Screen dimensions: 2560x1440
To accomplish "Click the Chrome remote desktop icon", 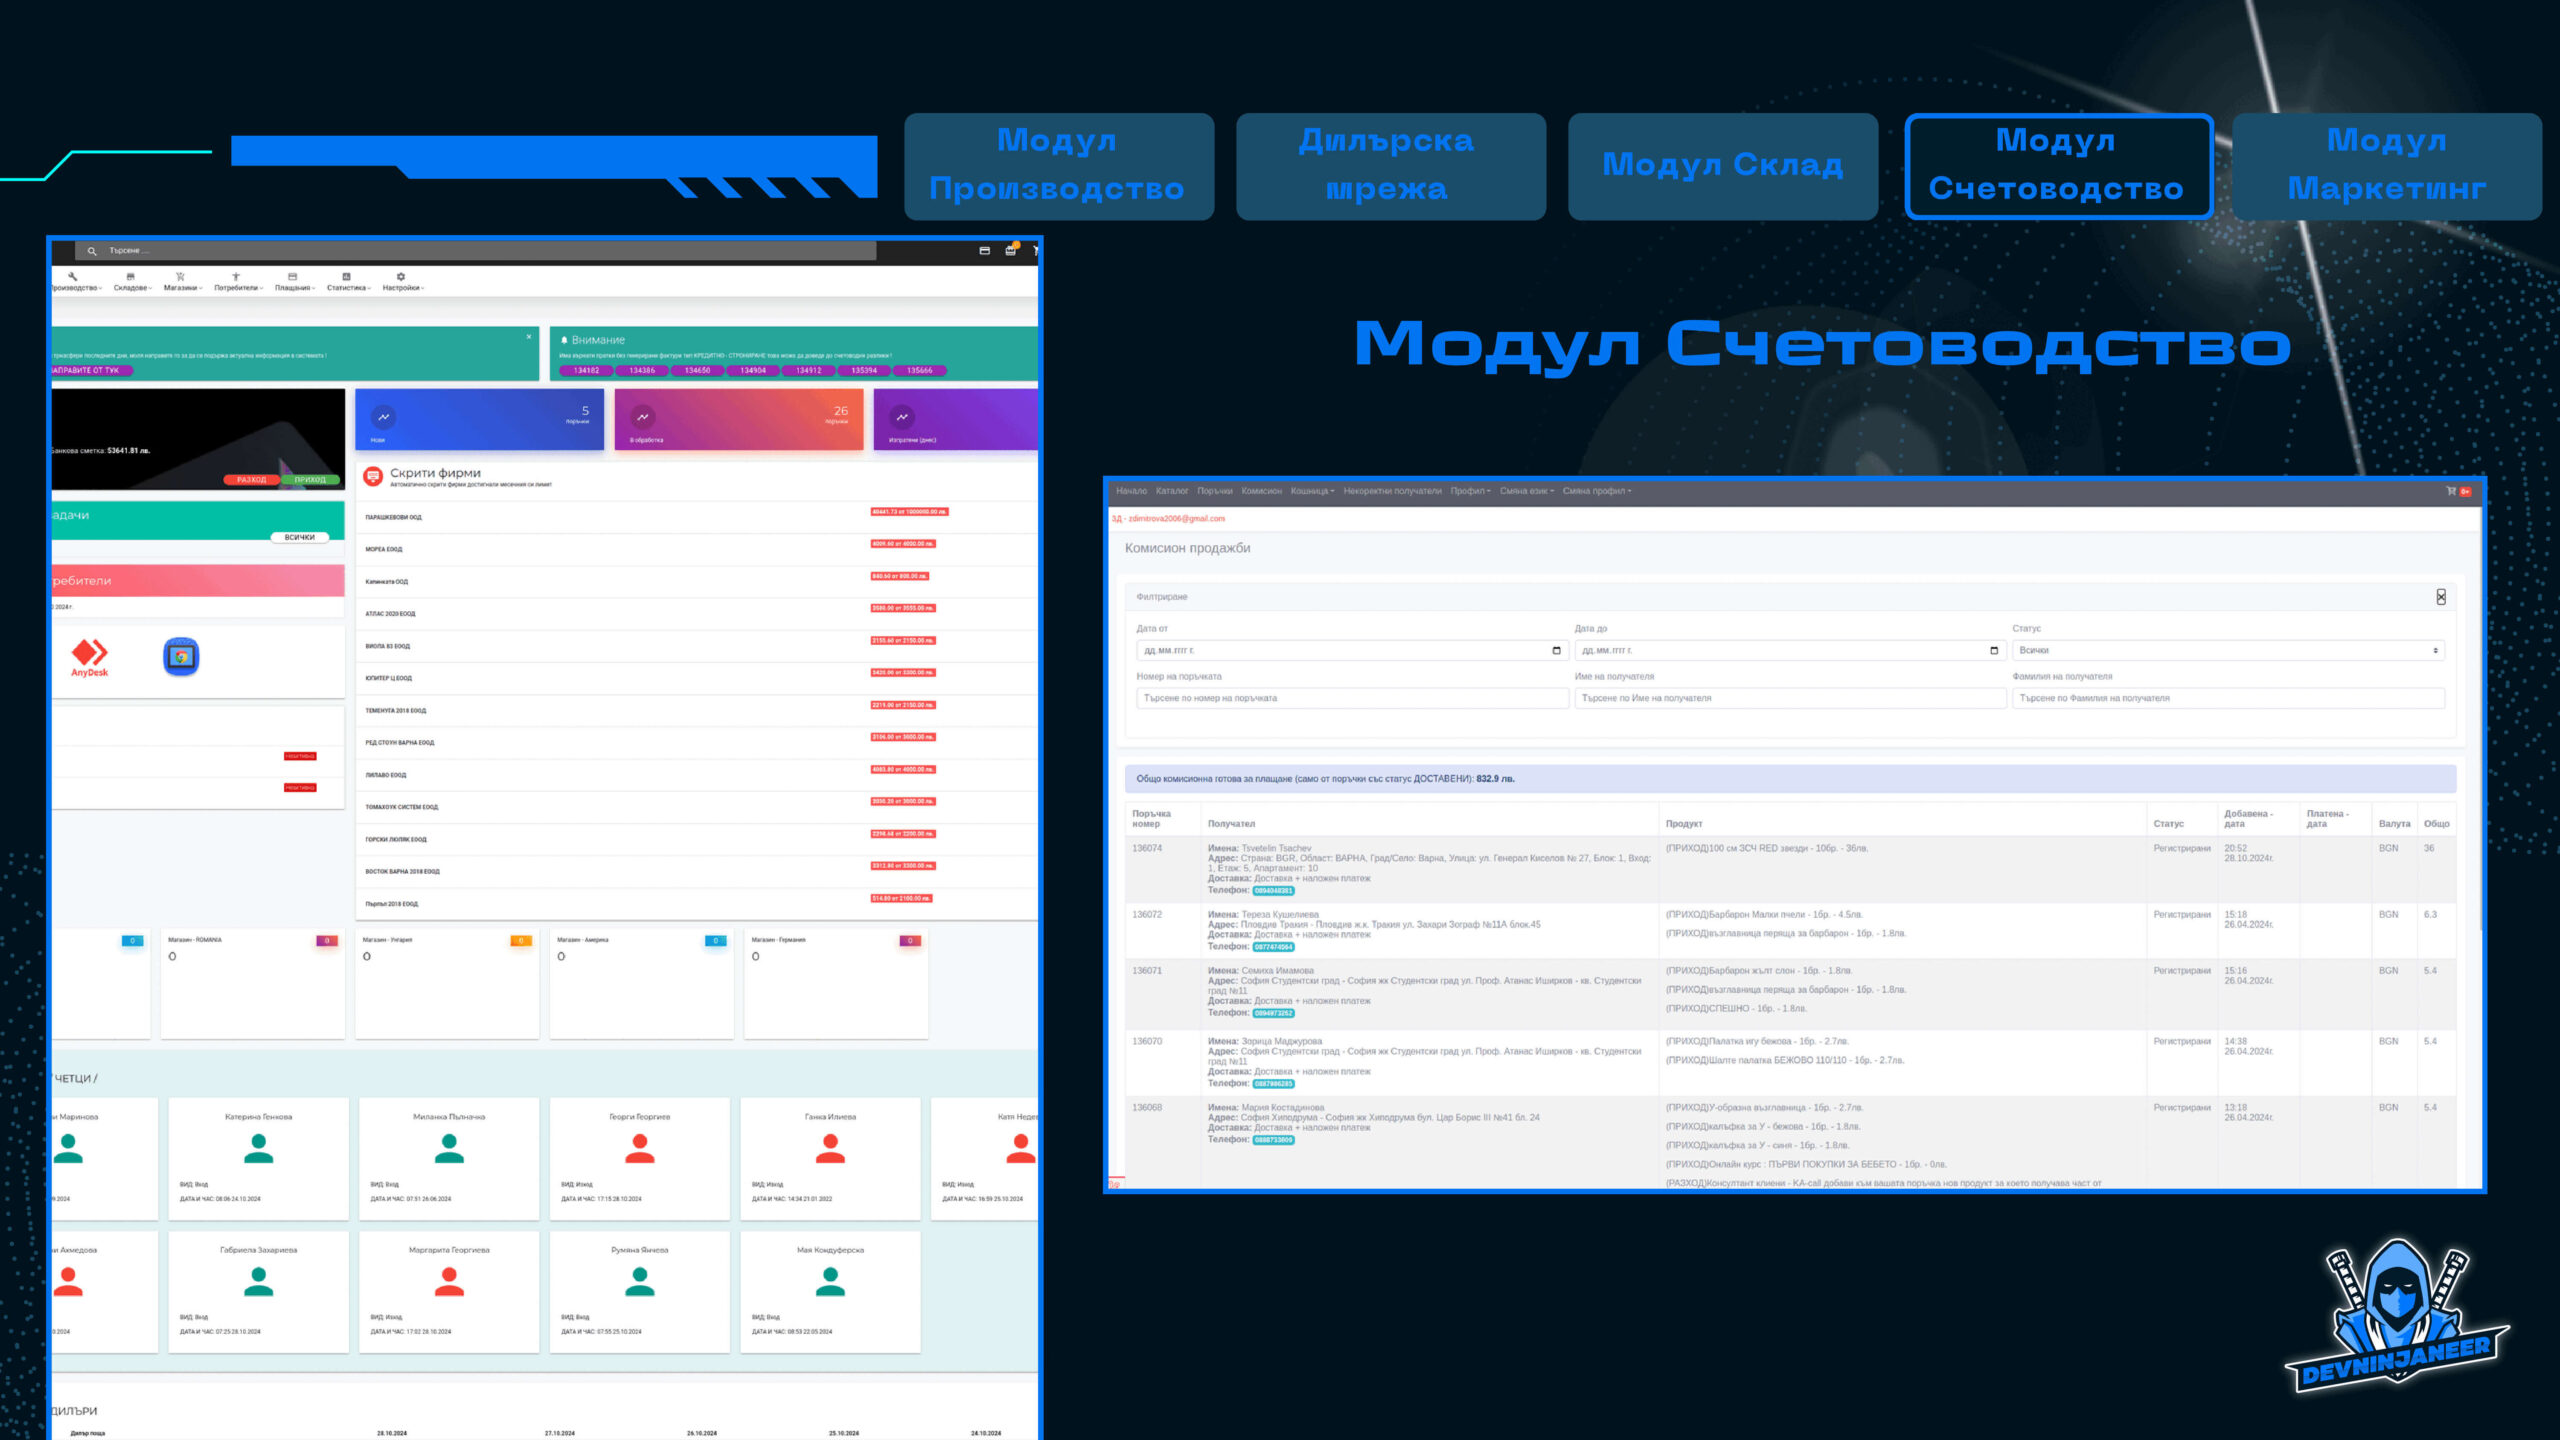I will point(181,657).
